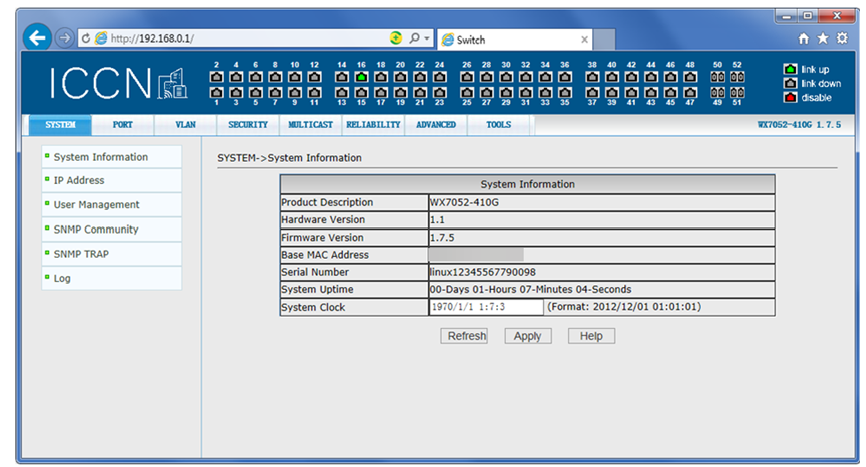Click port 1 icon on switch panel
Viewport: 866px width, 467px height.
pyautogui.click(x=218, y=92)
